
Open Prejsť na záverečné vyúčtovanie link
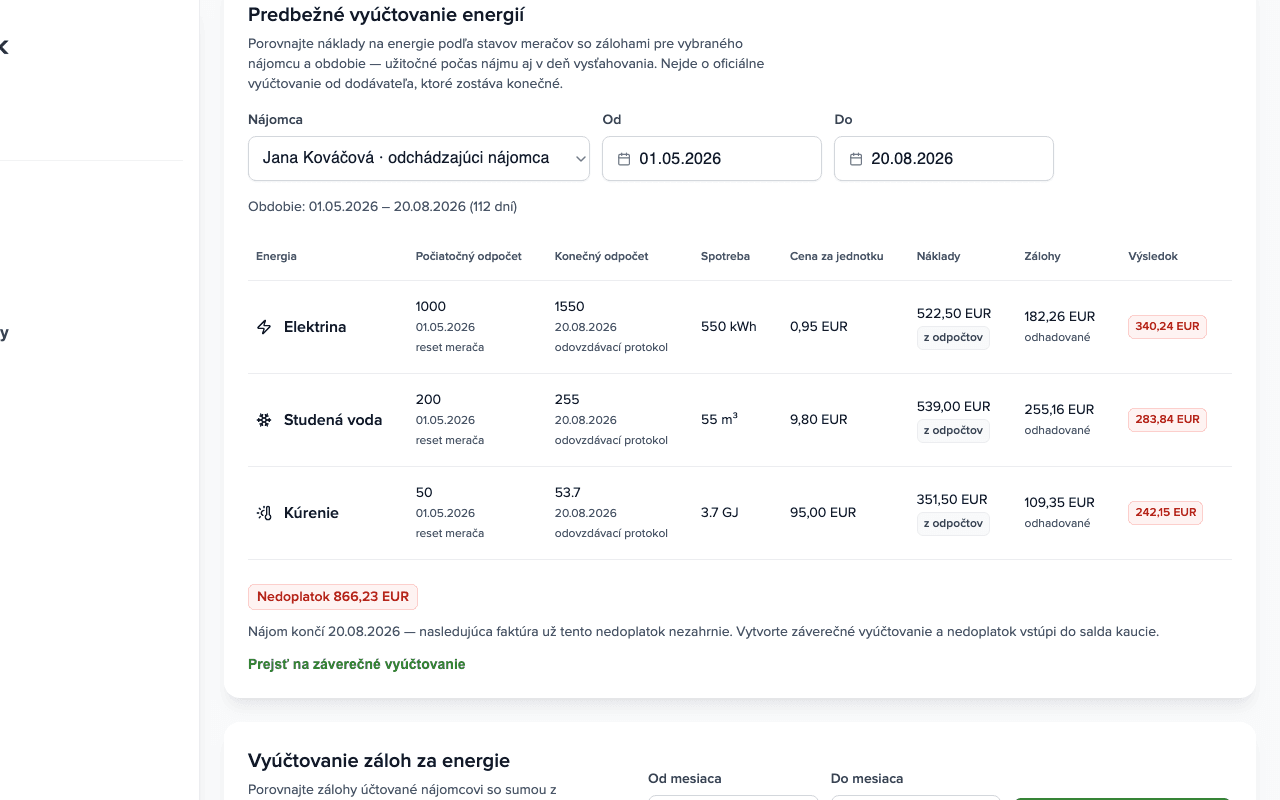point(356,664)
